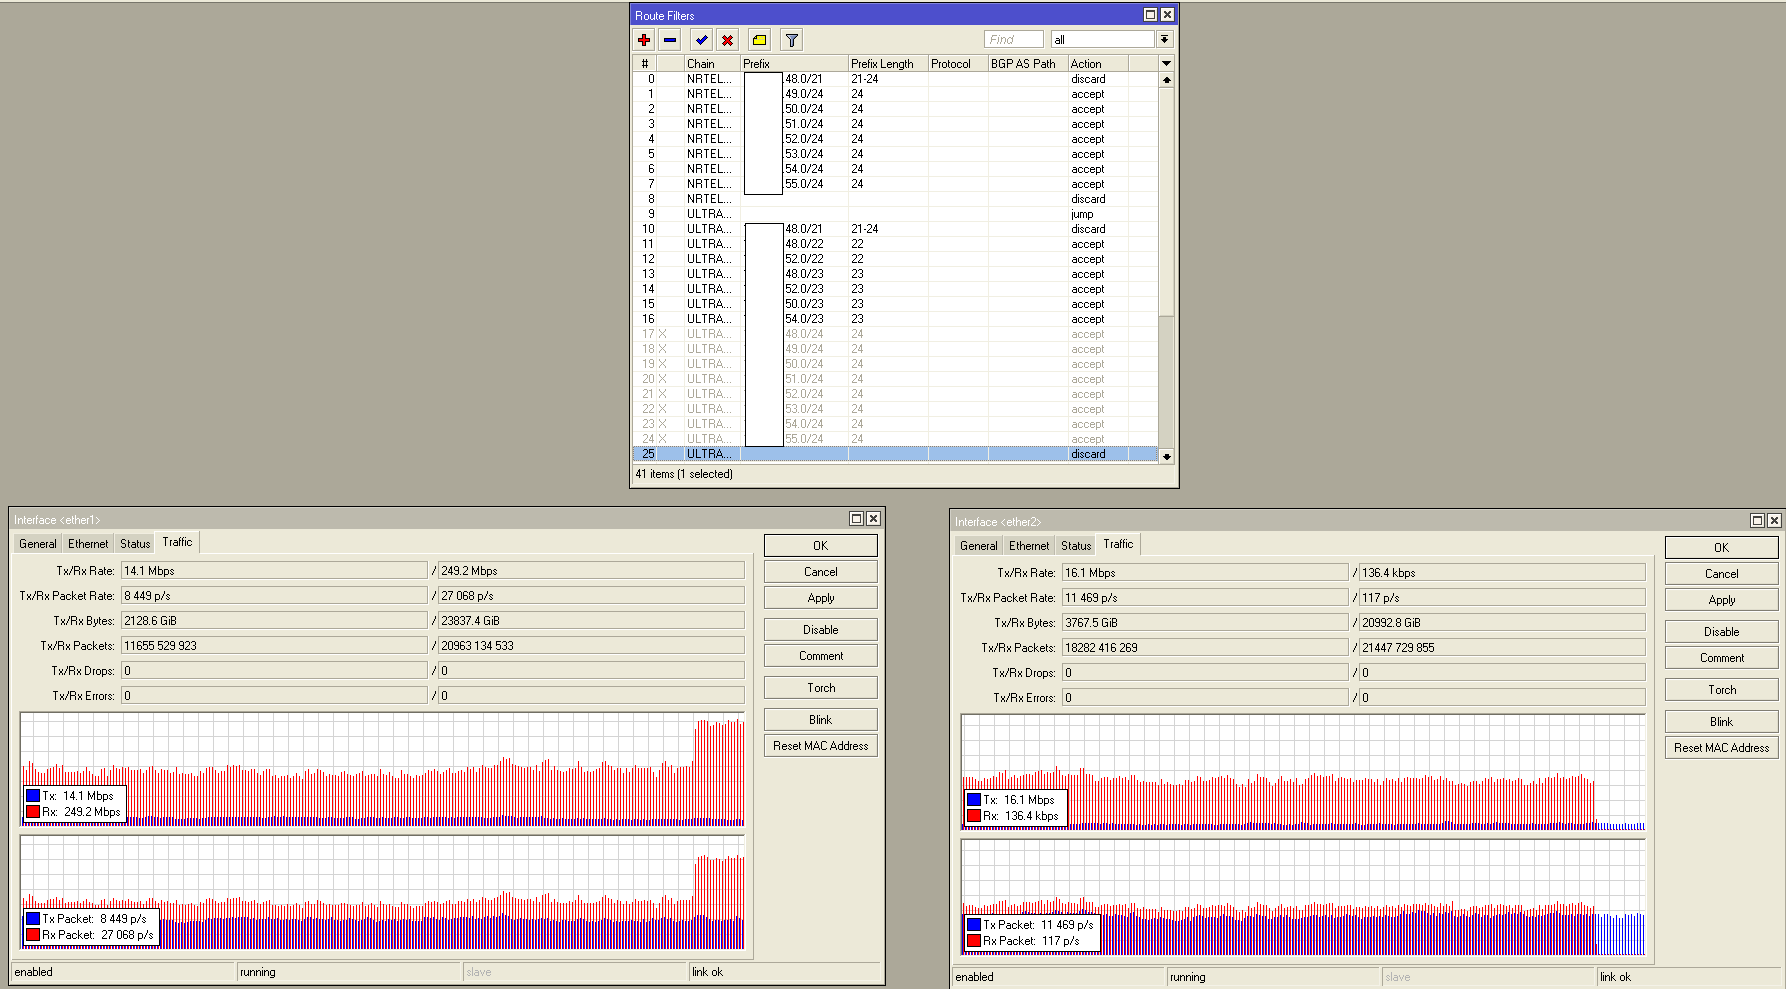The height and width of the screenshot is (989, 1786).
Task: Open the column chooser arrow beside Action
Action: click(1166, 63)
